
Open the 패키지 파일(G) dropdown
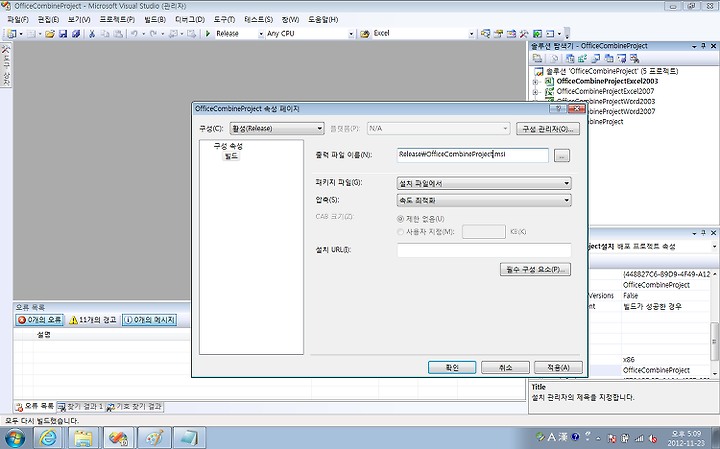point(484,183)
